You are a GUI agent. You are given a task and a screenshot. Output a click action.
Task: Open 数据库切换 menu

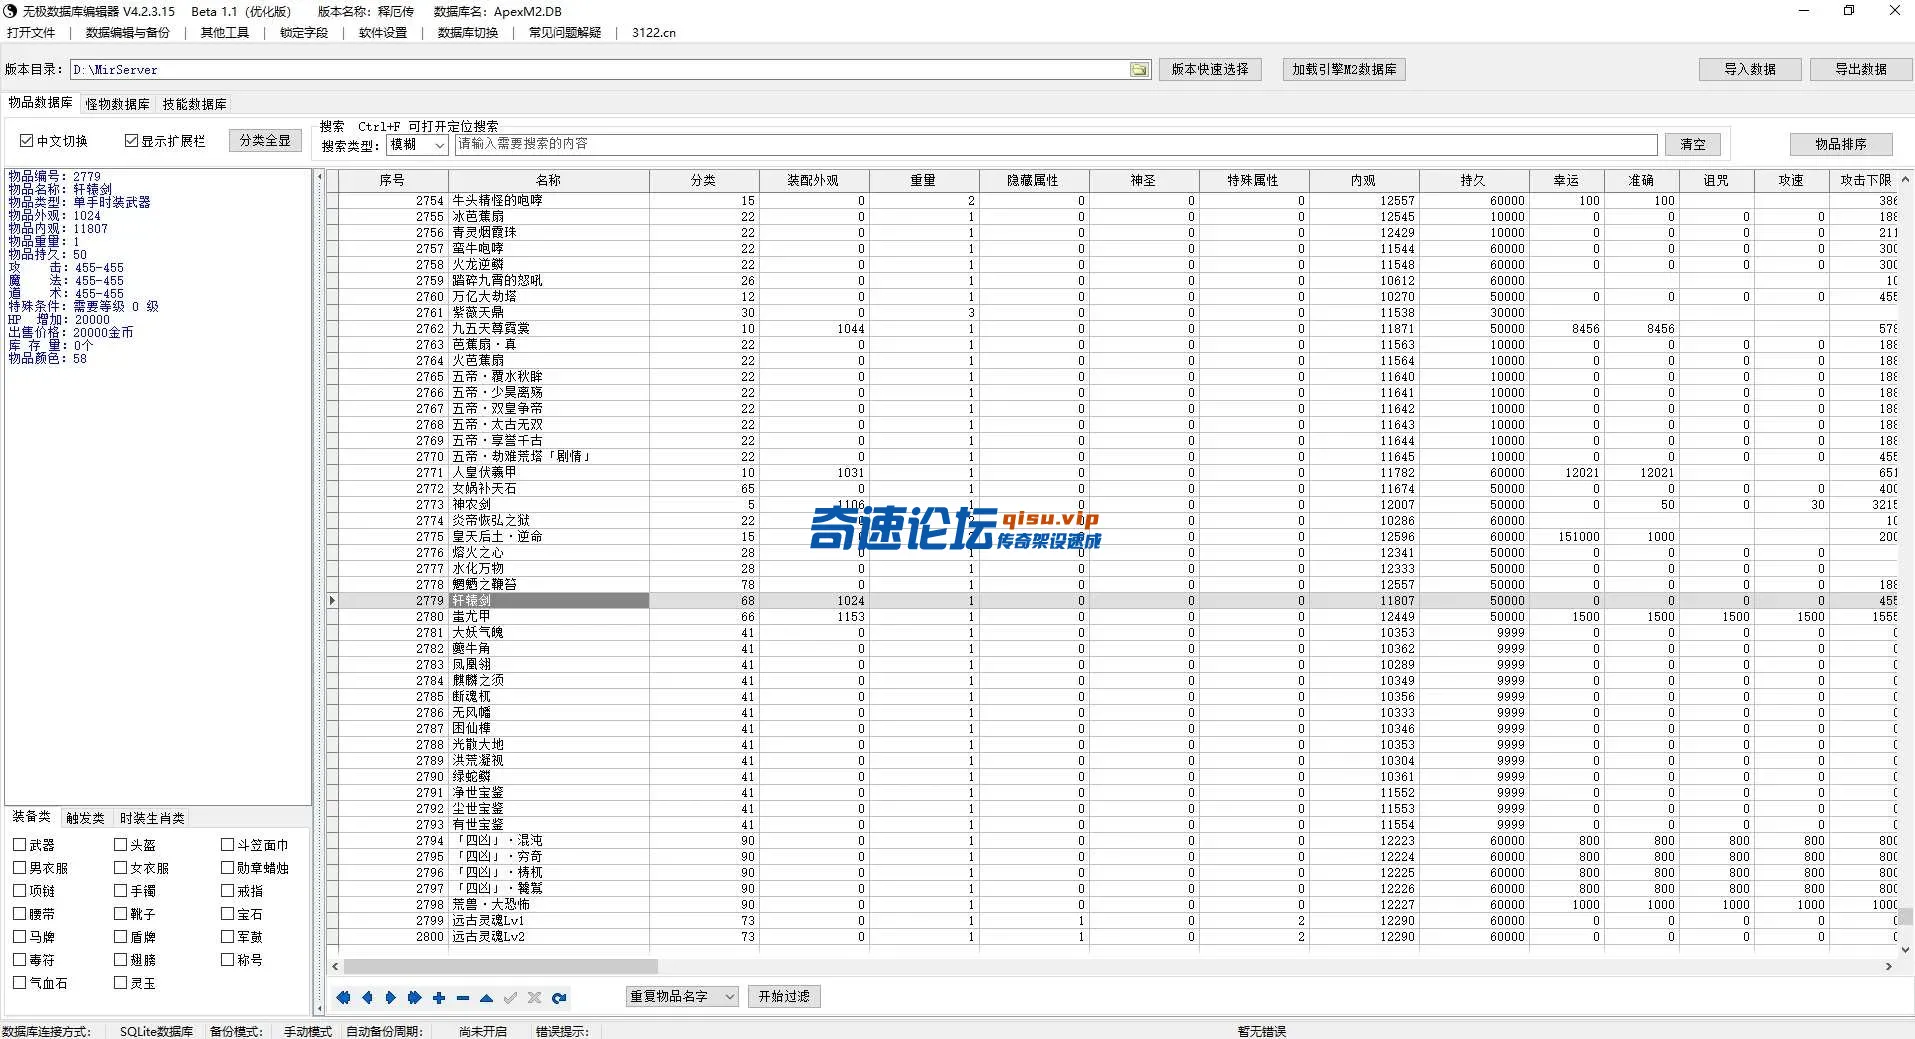(x=468, y=33)
